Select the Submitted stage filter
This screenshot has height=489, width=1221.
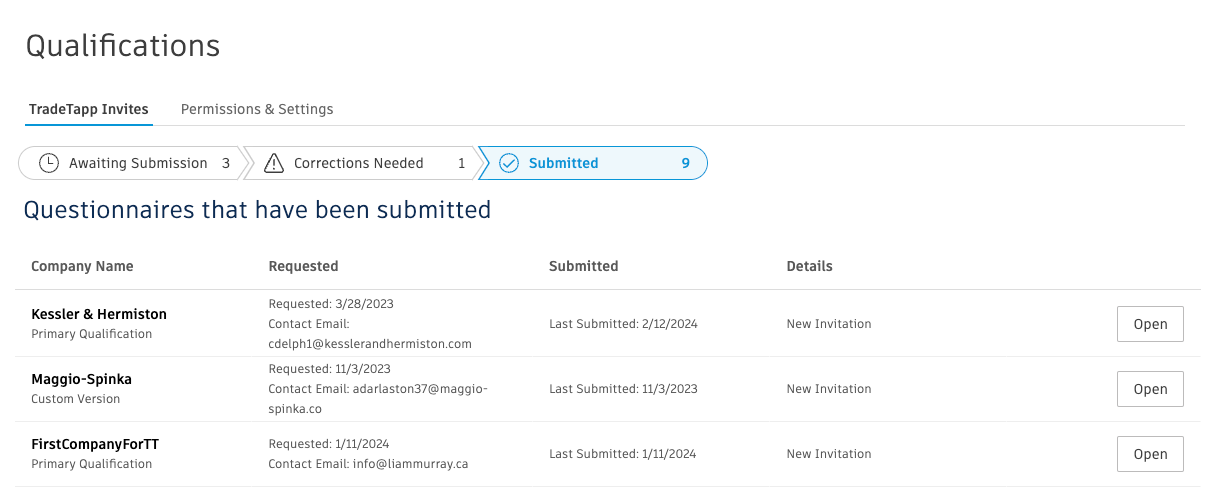click(x=593, y=163)
